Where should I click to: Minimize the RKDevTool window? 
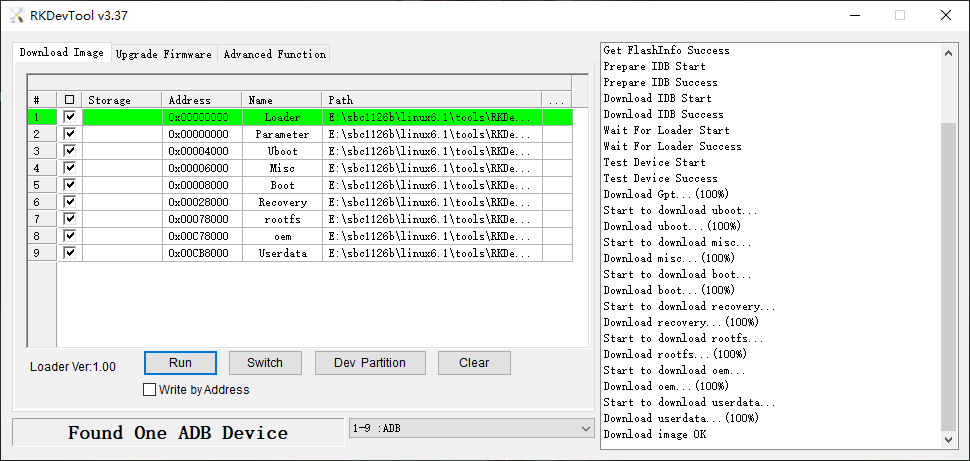854,15
